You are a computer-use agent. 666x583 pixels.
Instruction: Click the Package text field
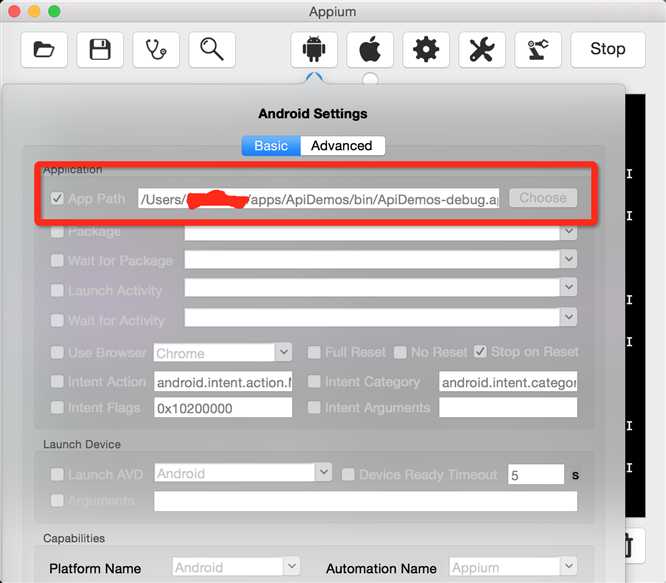click(372, 233)
